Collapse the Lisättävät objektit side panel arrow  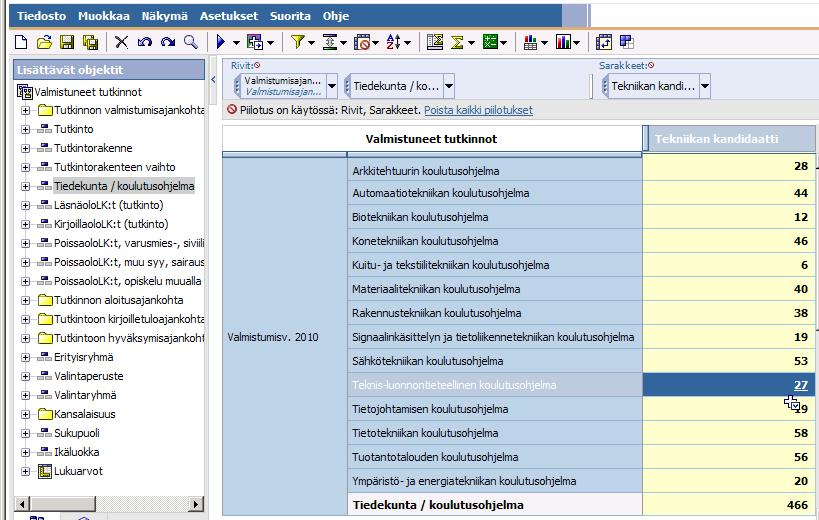click(x=213, y=79)
